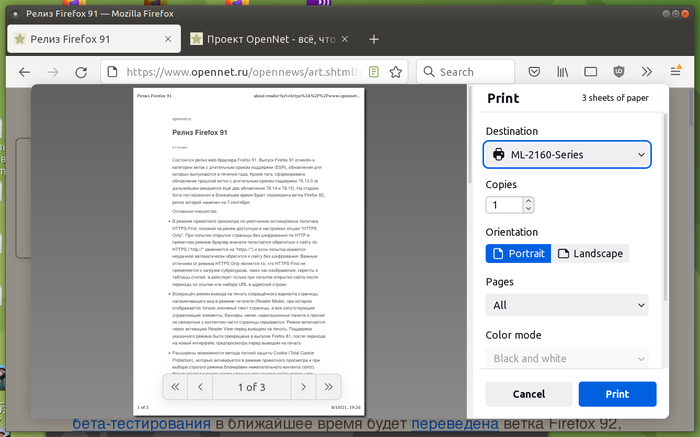Open the Color mode dropdown
Viewport: 700px width, 437px height.
pyautogui.click(x=567, y=358)
